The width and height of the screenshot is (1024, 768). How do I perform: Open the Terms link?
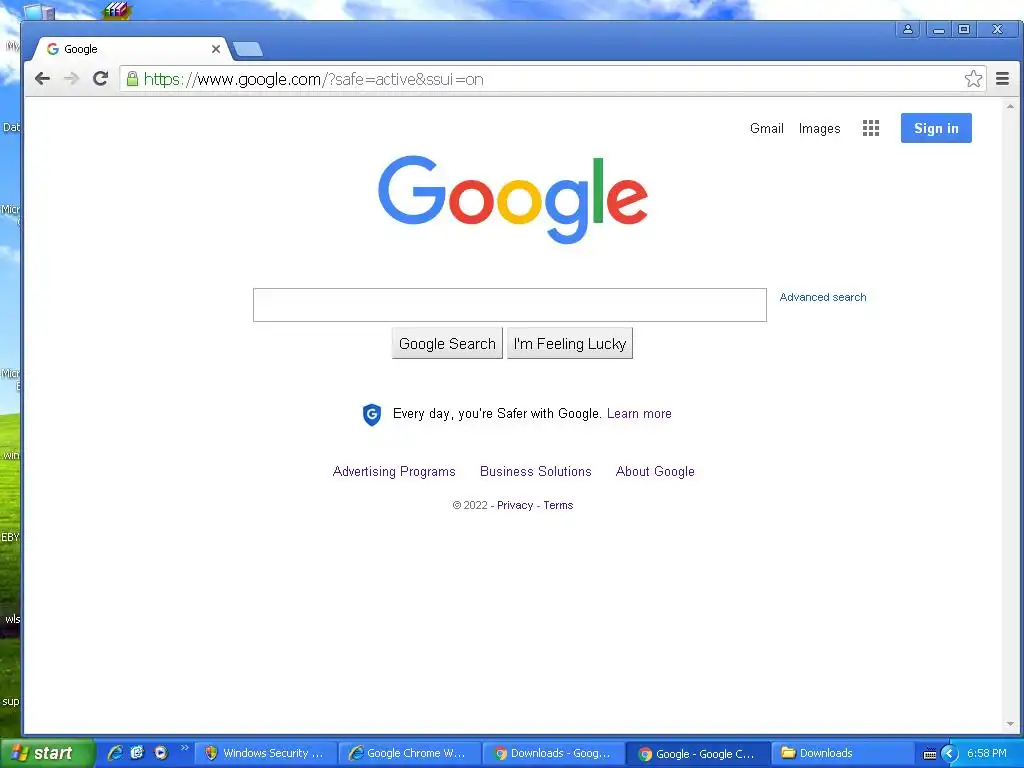tap(558, 505)
